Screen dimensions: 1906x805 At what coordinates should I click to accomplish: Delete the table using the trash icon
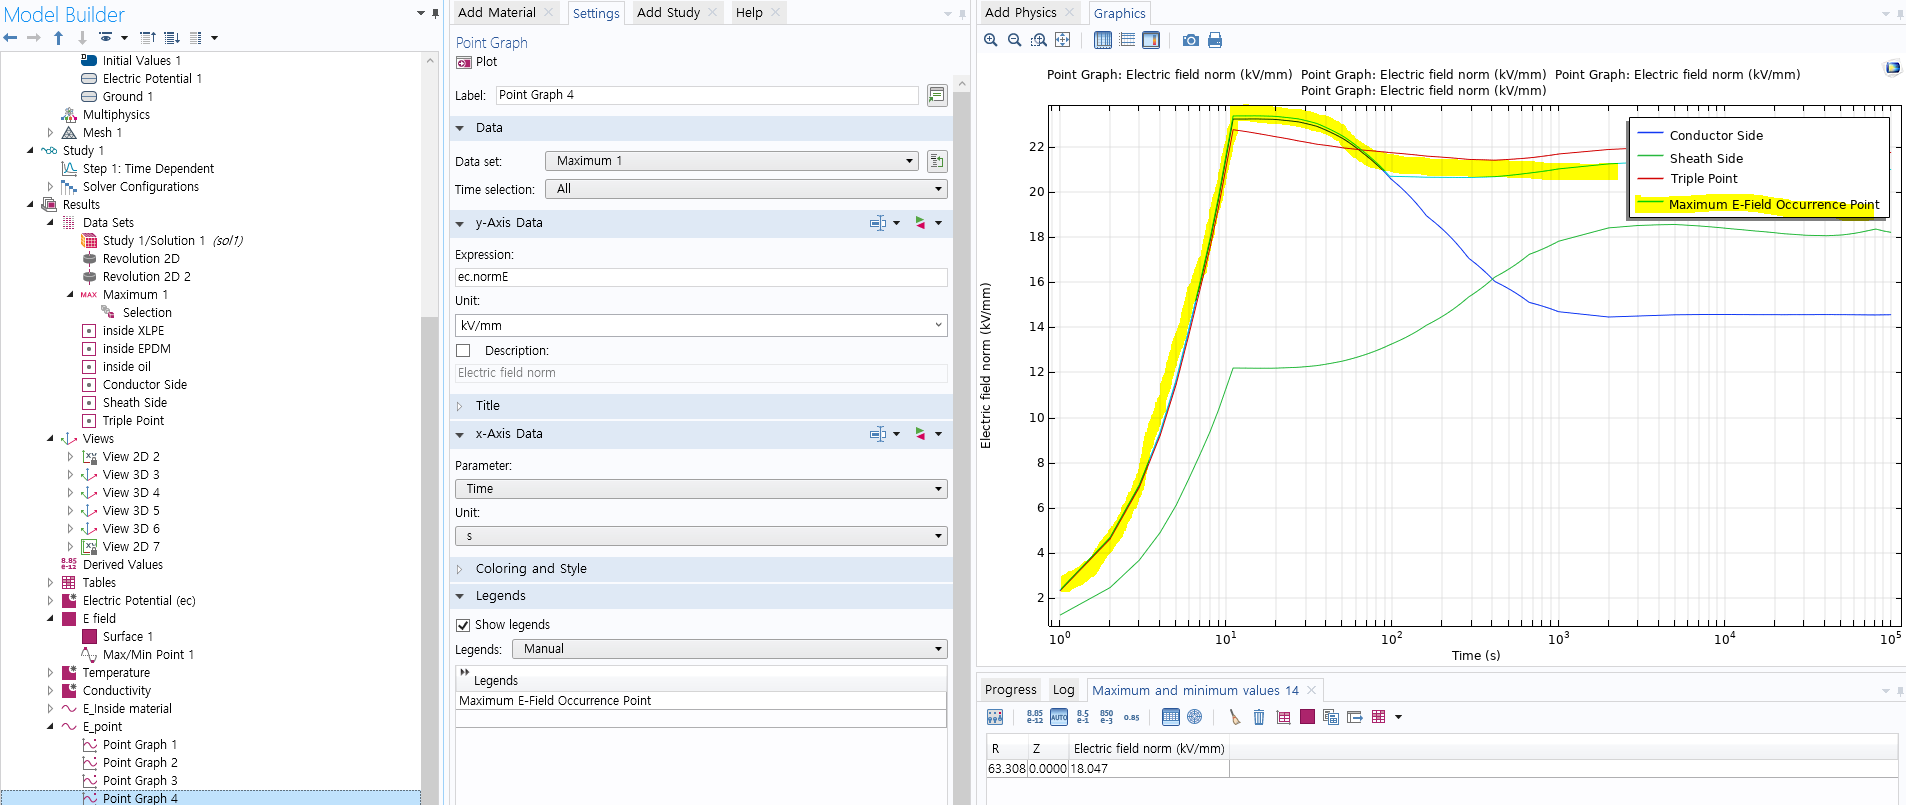1259,717
